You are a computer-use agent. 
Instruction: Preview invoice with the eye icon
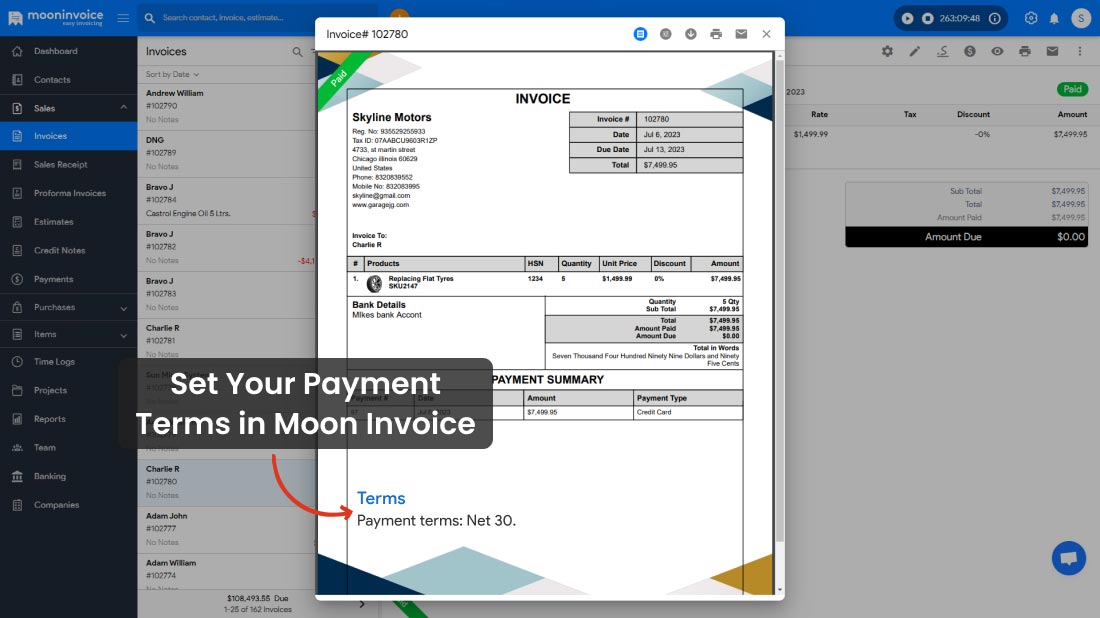997,51
